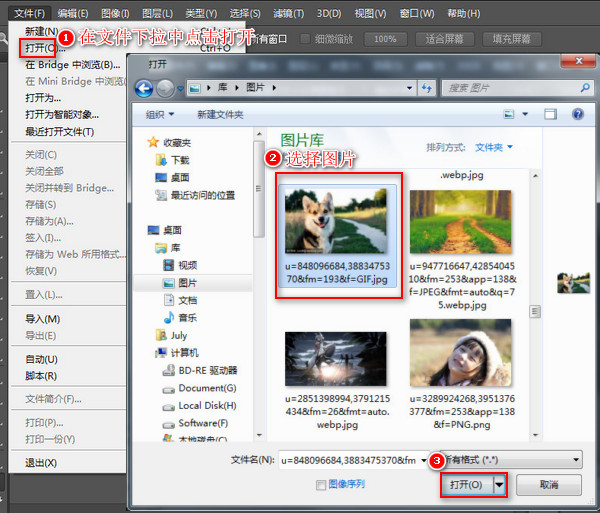Click the file list scrollbar thumb
The image size is (600, 513).
[535, 311]
